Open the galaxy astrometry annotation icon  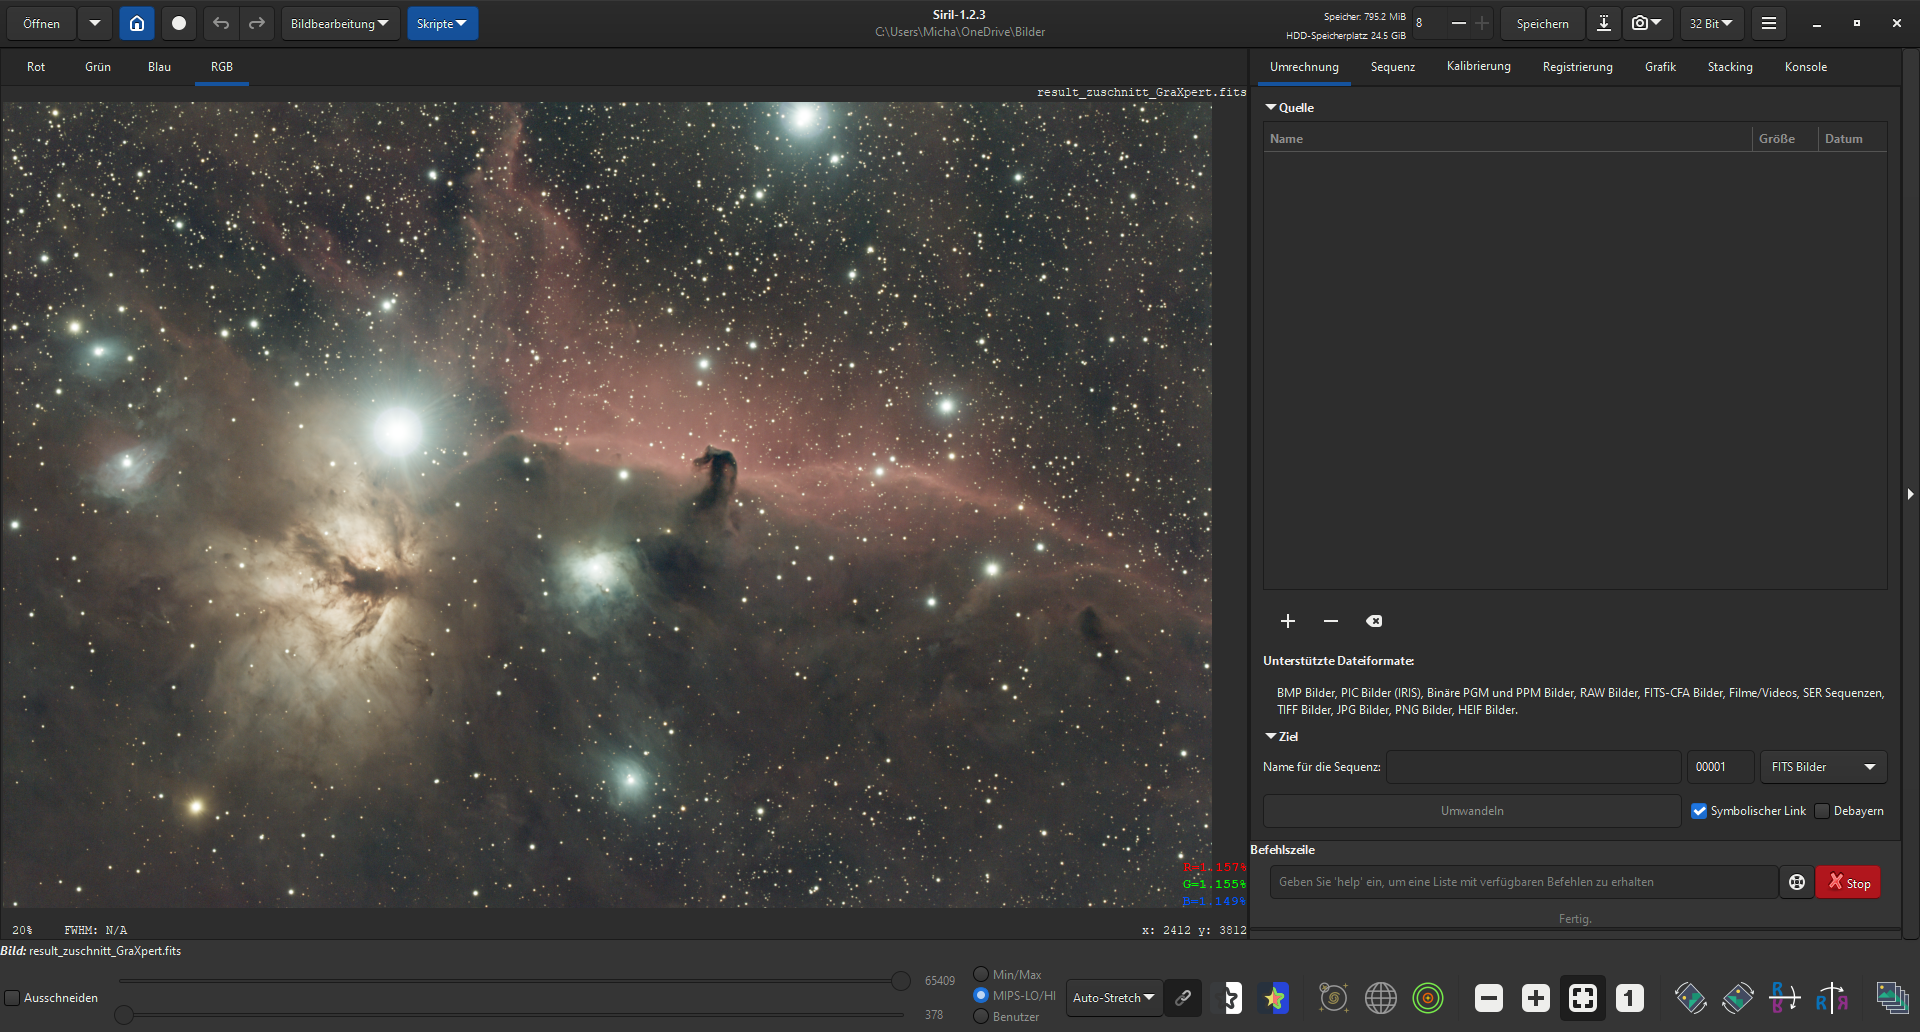pos(1333,998)
